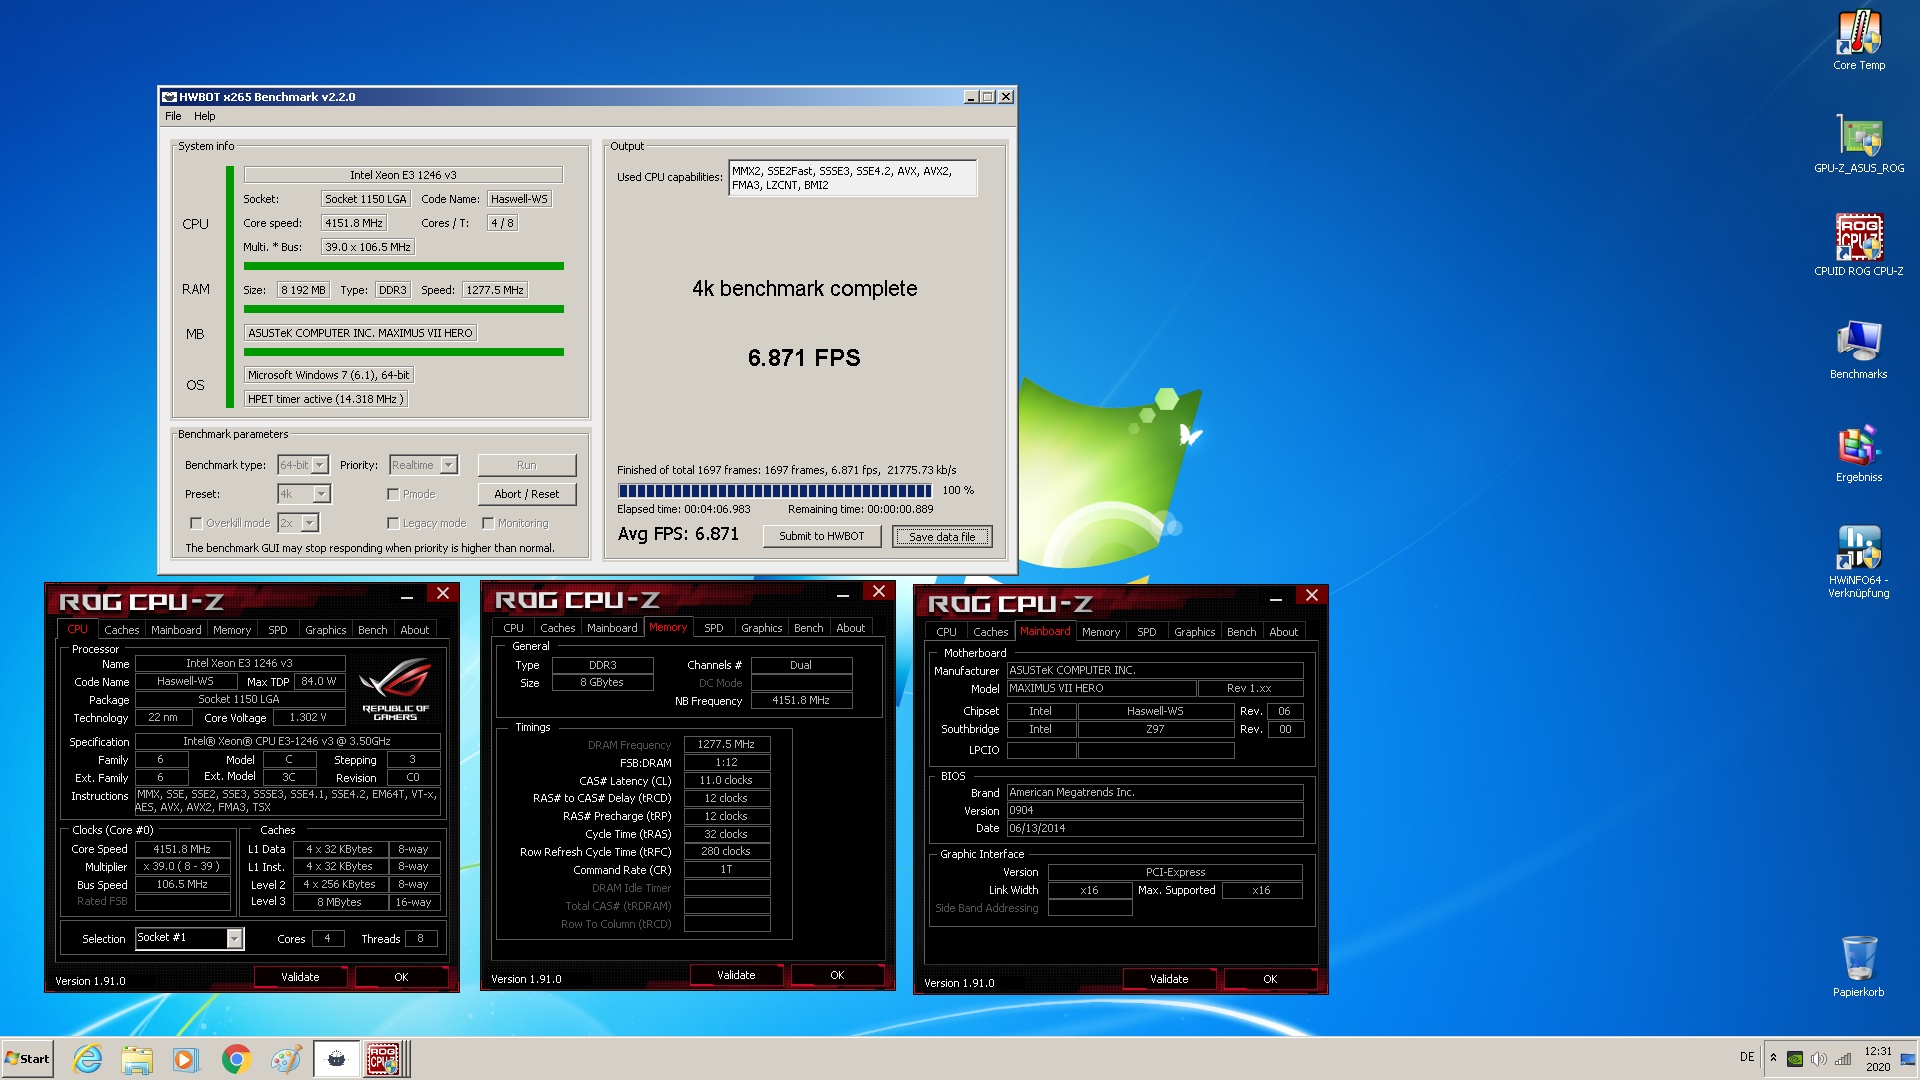This screenshot has width=1920, height=1080.
Task: Toggle Overkill mode checkbox
Action: [x=196, y=523]
